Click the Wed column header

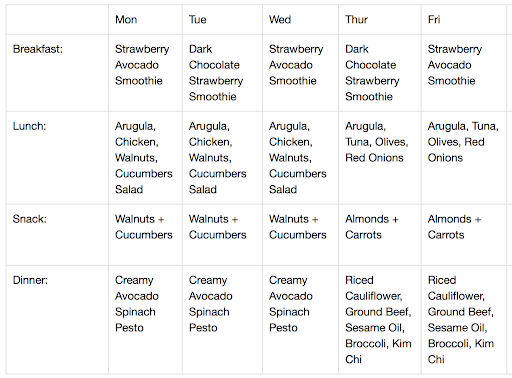tap(280, 20)
